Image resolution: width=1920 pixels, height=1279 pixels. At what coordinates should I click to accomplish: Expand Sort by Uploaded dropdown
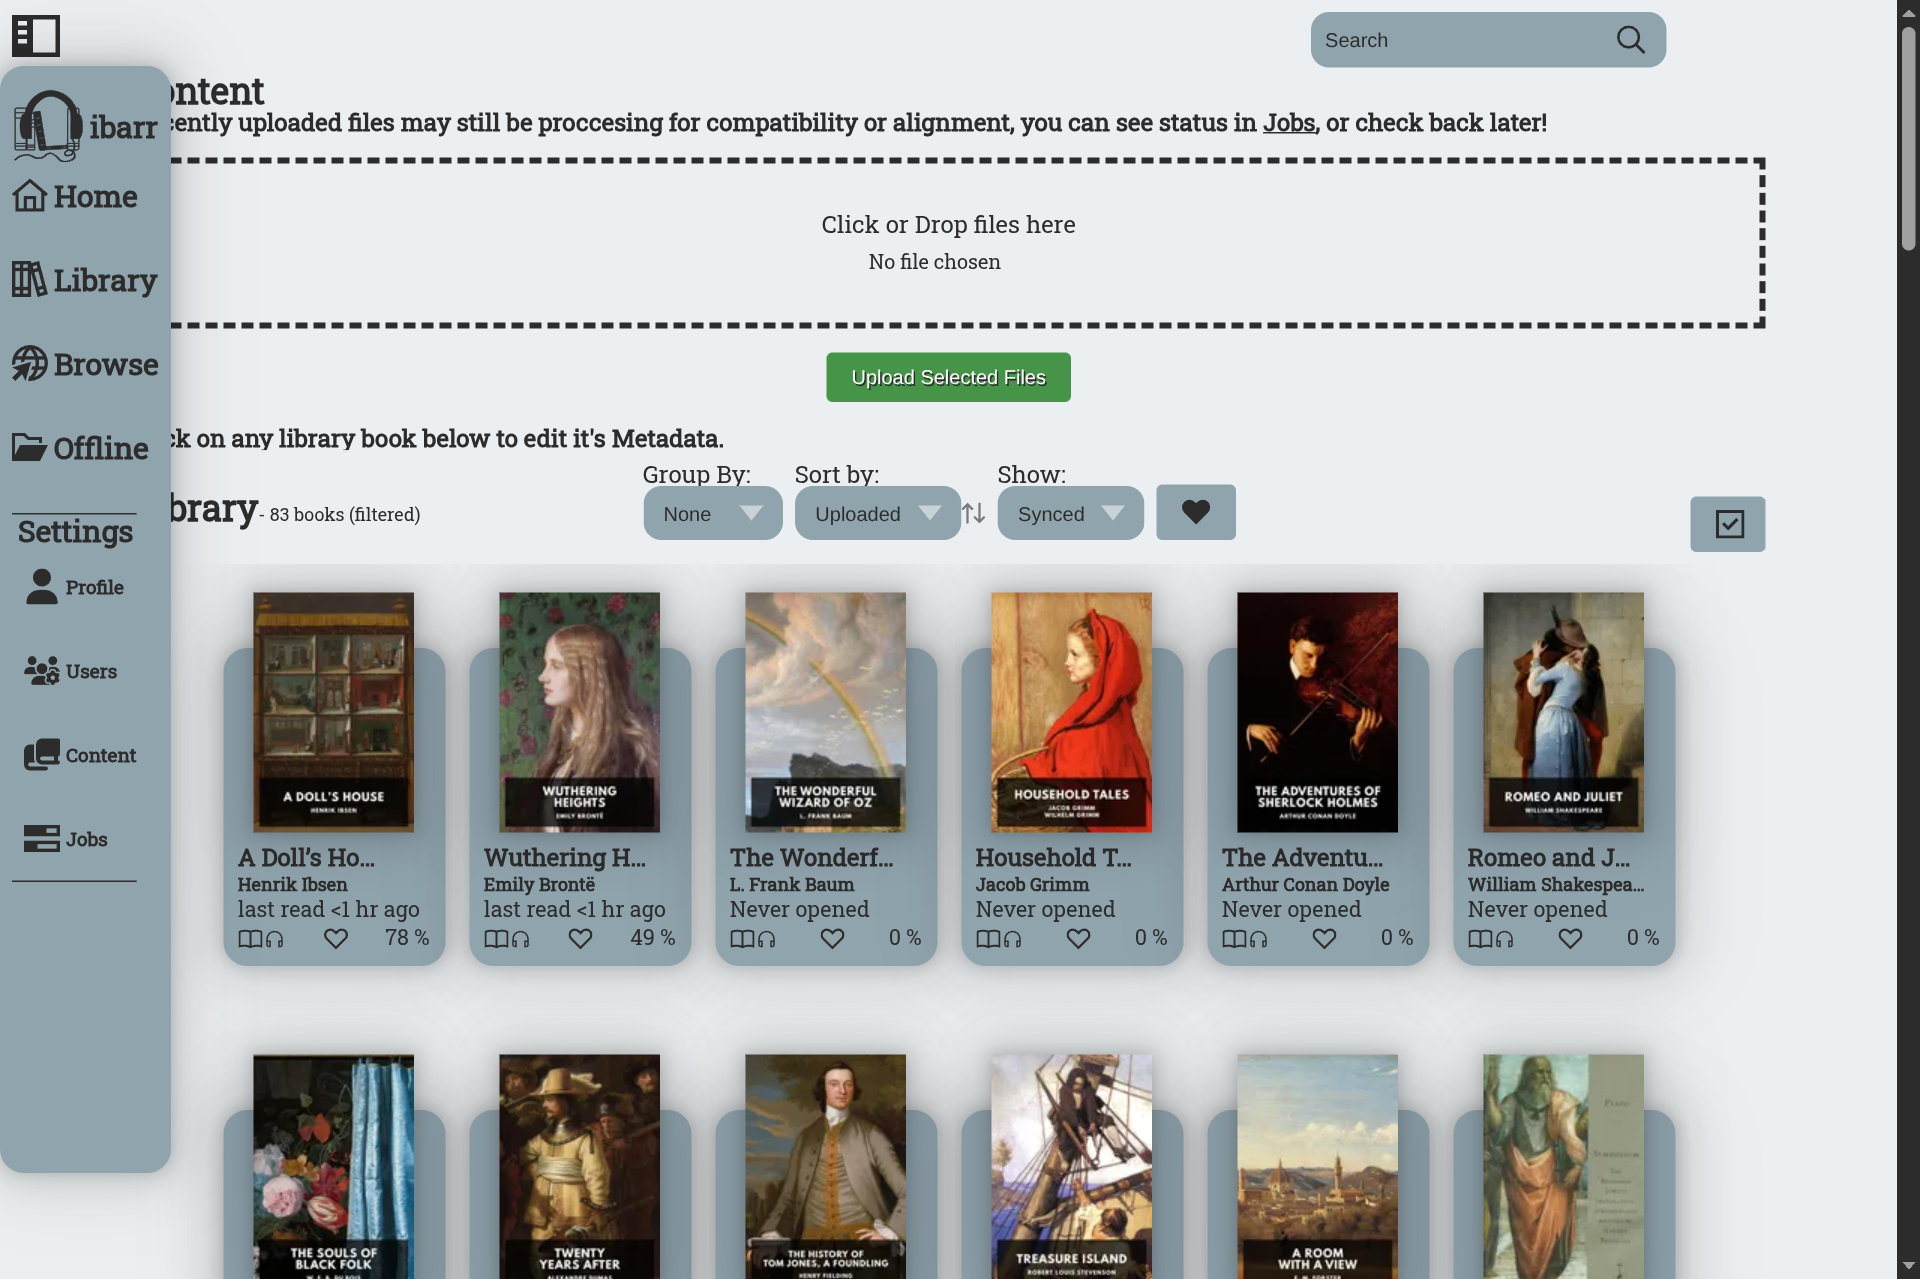(x=877, y=514)
